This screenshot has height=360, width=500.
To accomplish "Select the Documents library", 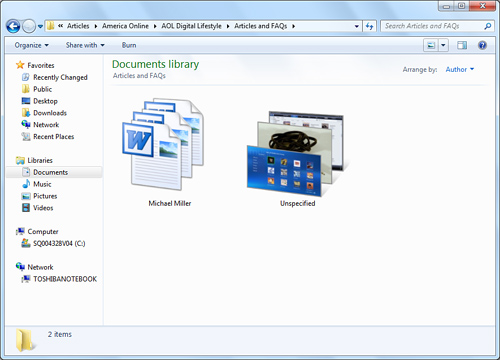I will pos(51,172).
